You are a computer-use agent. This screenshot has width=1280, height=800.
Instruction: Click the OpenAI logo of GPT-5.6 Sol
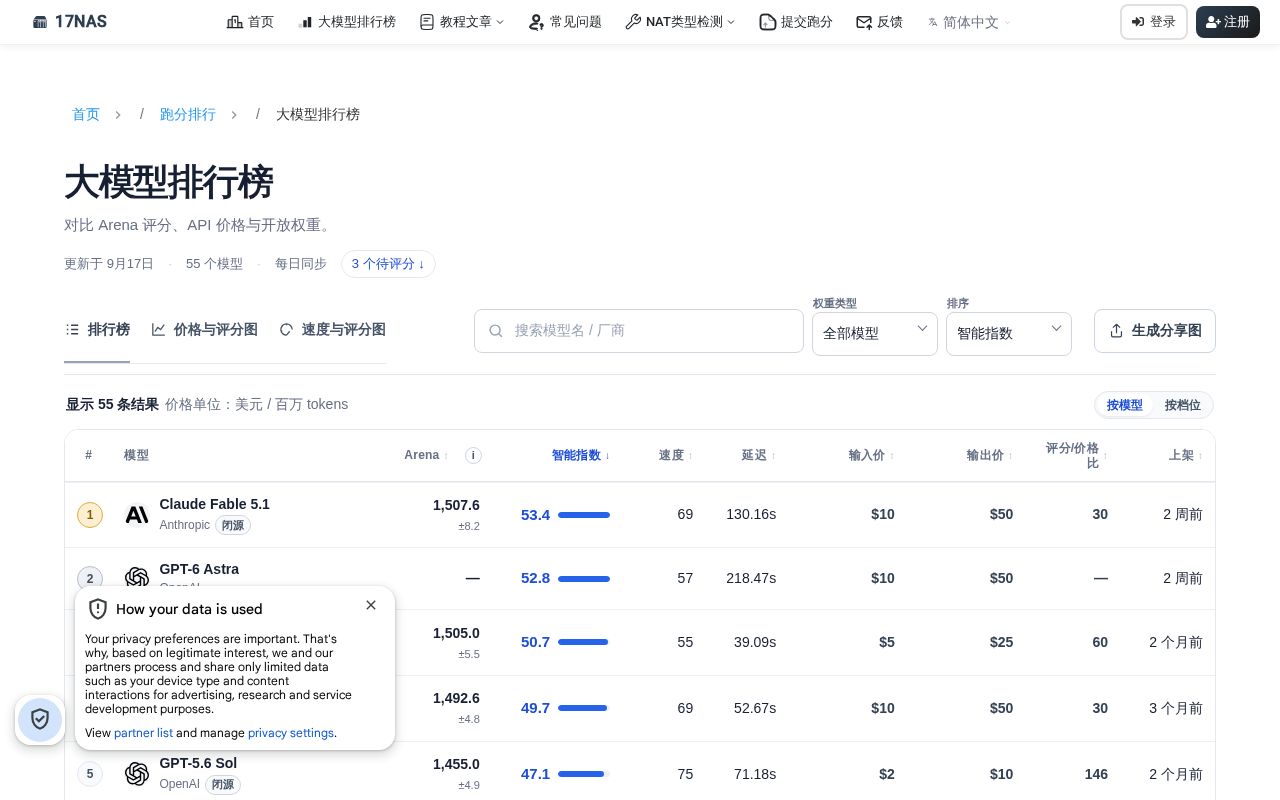[x=137, y=774]
